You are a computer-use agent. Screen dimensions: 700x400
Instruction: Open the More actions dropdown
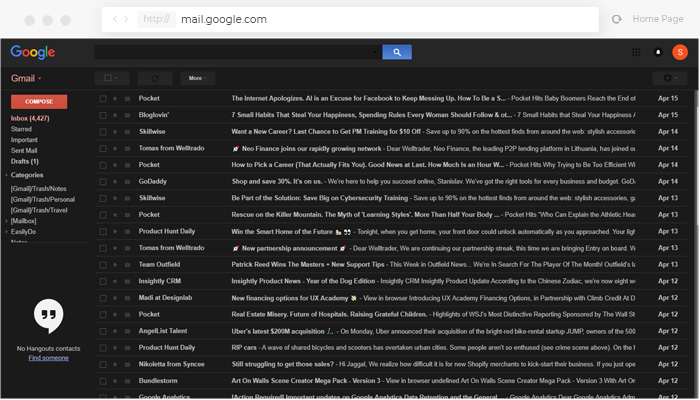click(197, 78)
